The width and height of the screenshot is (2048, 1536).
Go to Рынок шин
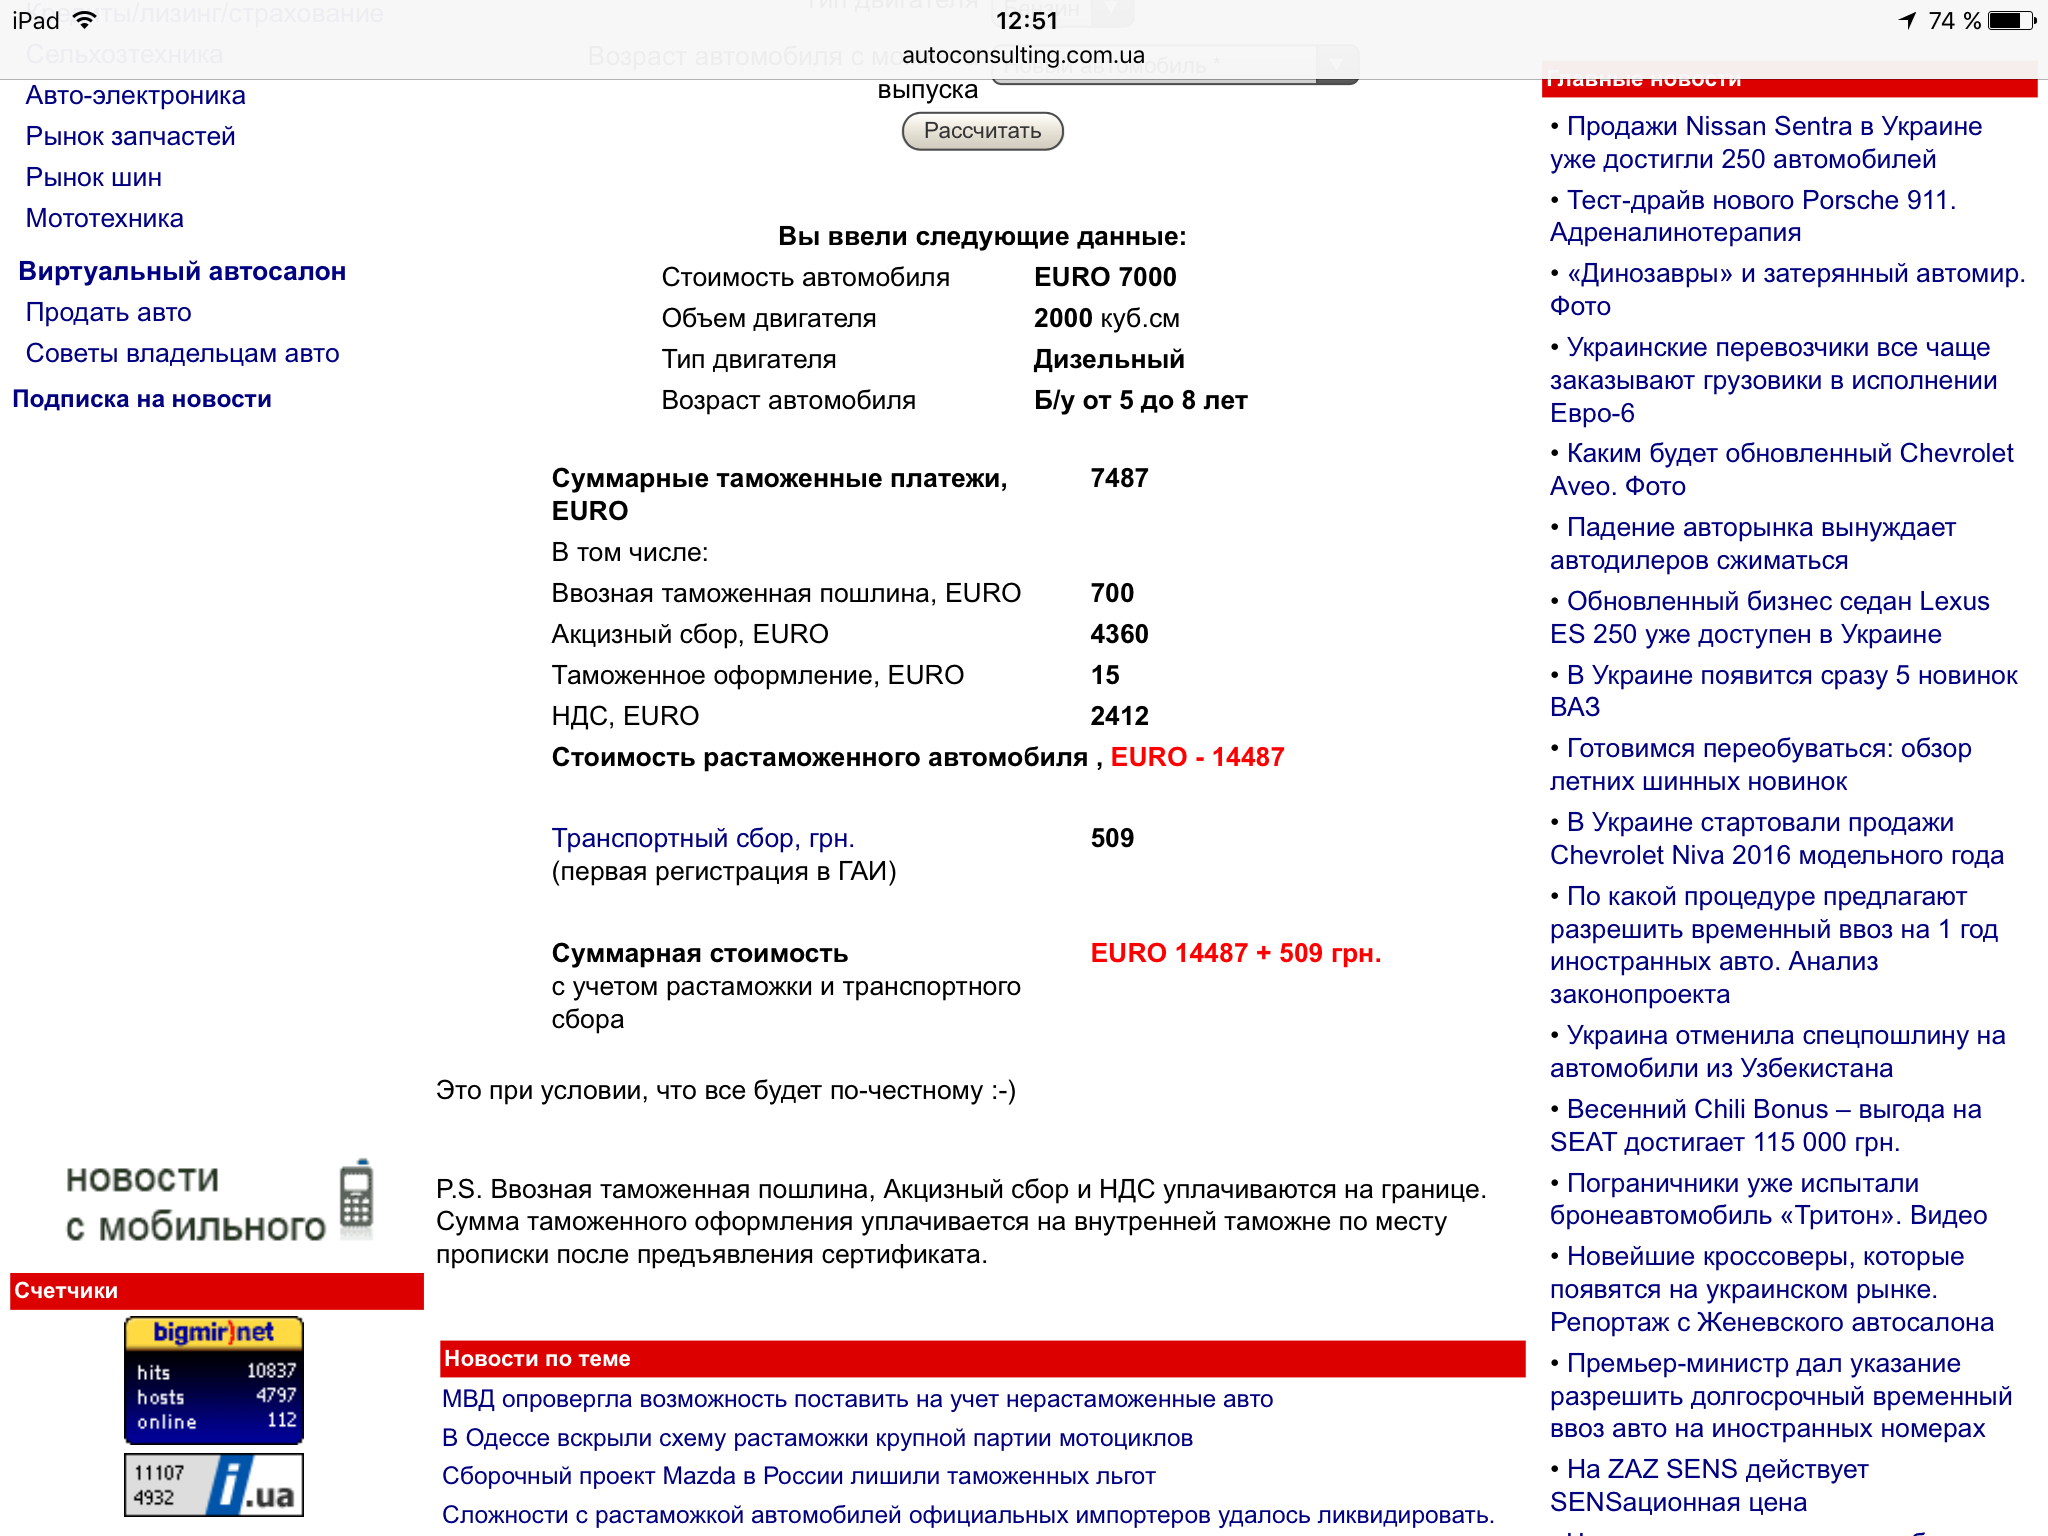point(93,178)
